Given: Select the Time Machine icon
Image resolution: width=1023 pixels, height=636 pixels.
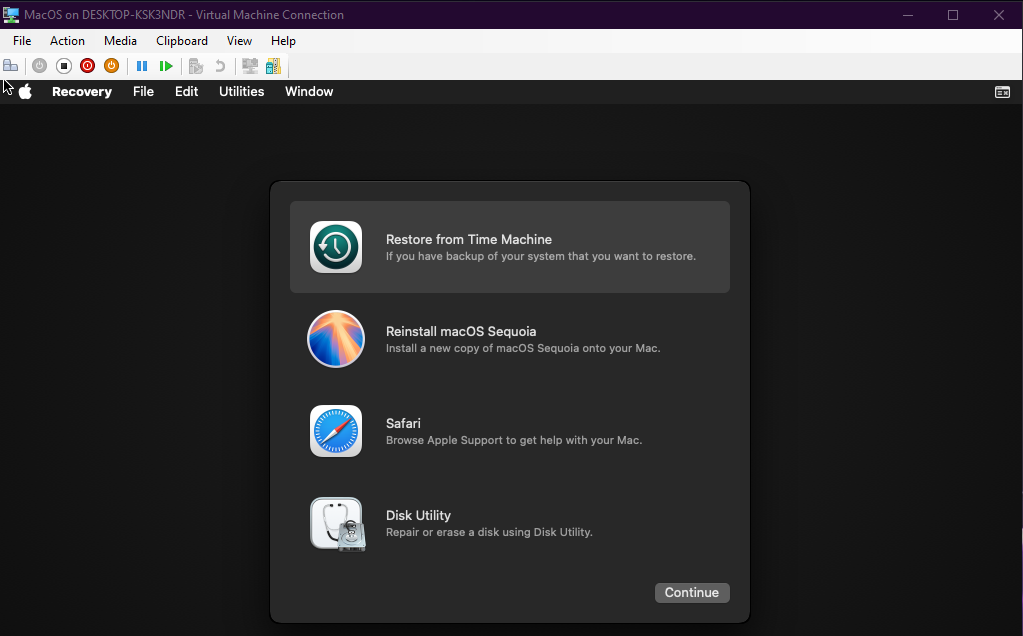Looking at the screenshot, I should tap(336, 247).
